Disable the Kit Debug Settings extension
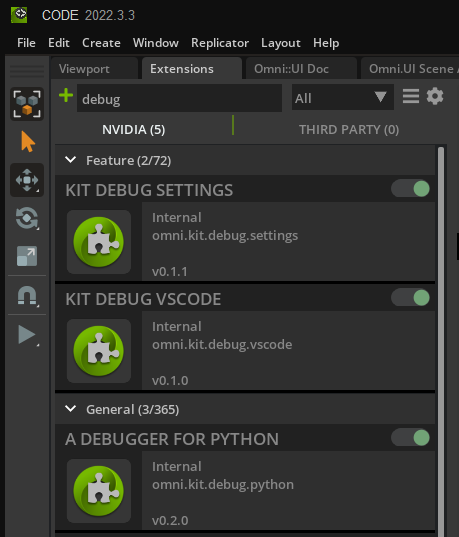This screenshot has height=537, width=459. pos(411,189)
